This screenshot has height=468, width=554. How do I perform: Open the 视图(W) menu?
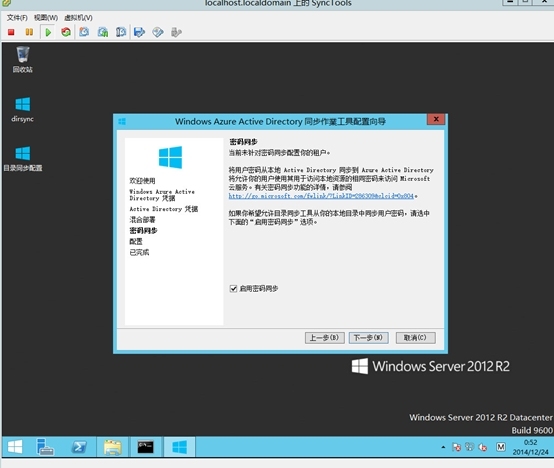(46, 17)
